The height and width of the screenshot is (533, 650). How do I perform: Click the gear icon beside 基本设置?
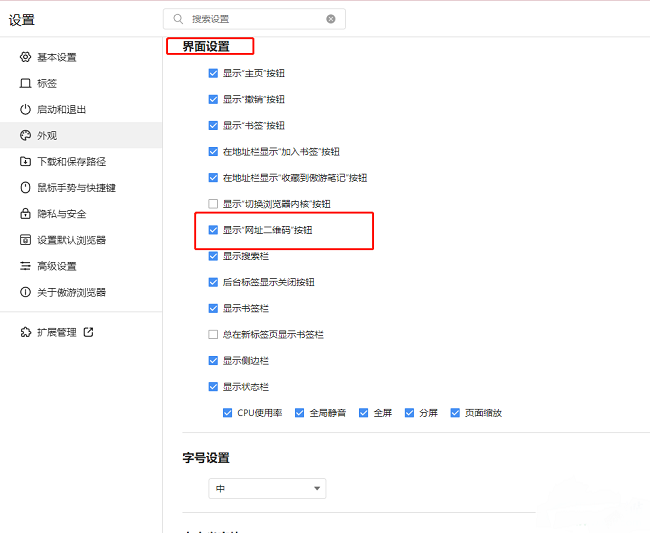tap(25, 57)
